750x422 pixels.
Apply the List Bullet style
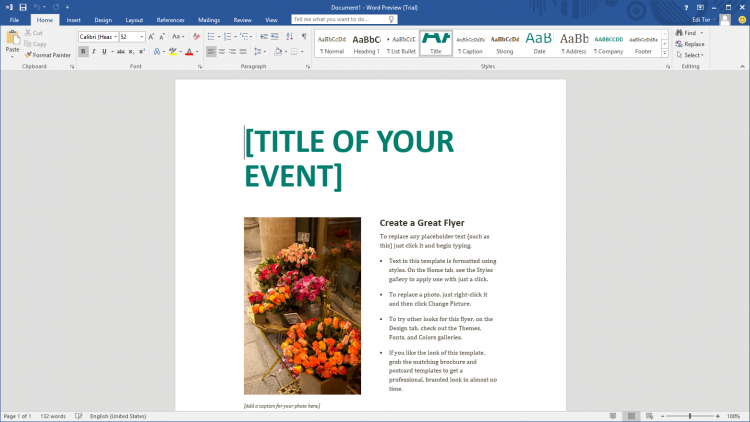(x=401, y=44)
